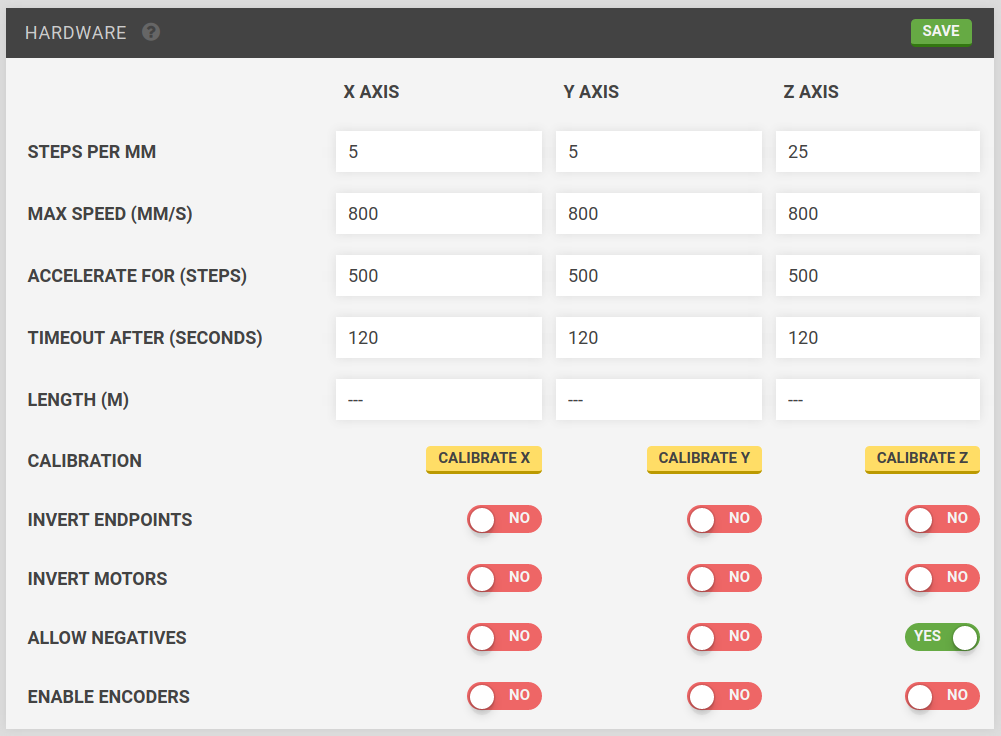Enable encoders on the Z axis
This screenshot has width=1001, height=736.
coord(942,696)
